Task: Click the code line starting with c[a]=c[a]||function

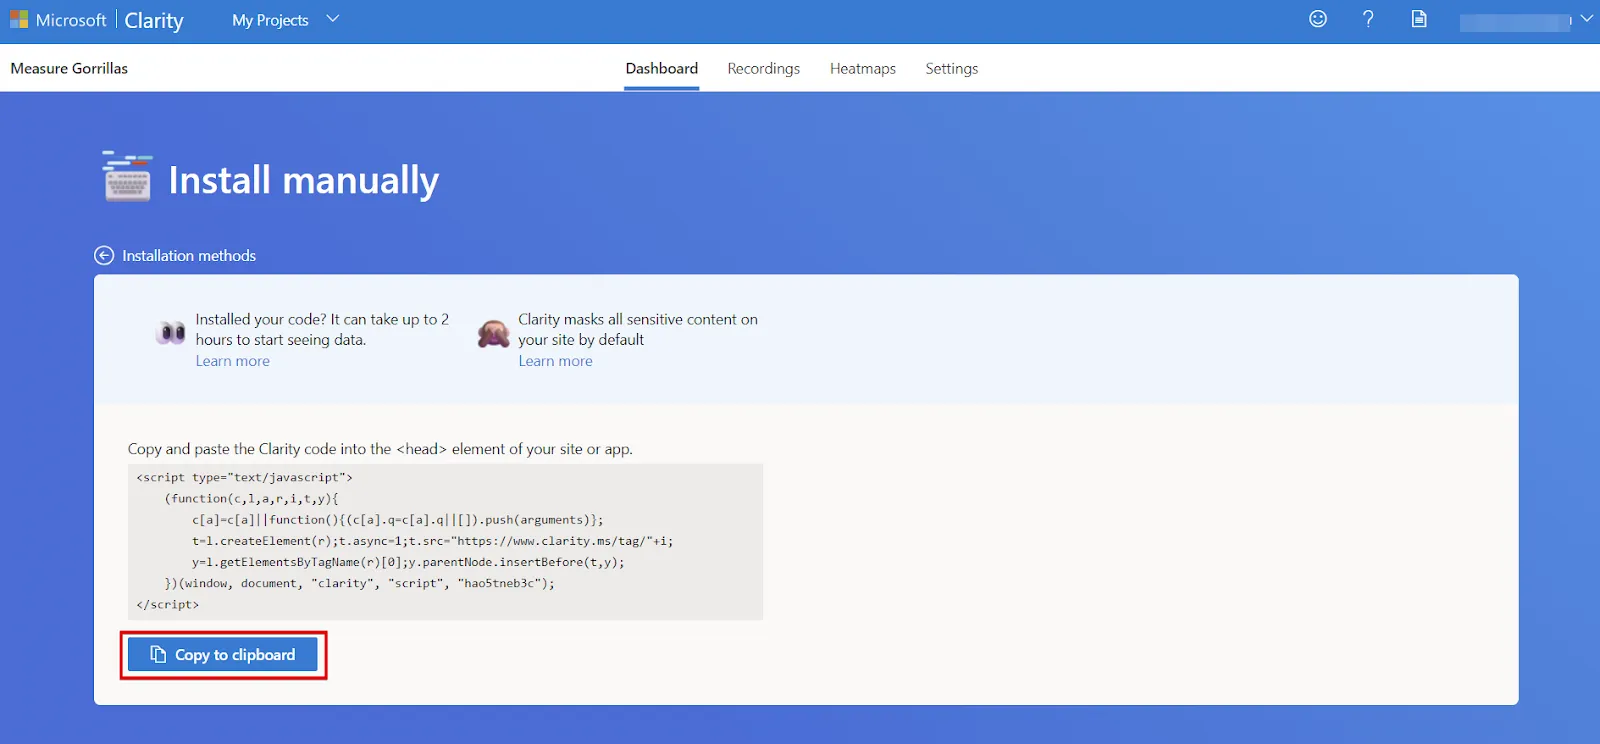Action: [398, 520]
